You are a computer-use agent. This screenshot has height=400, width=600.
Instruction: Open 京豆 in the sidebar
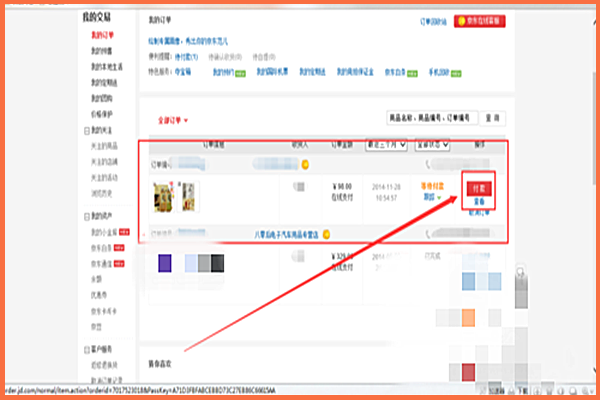coord(96,327)
